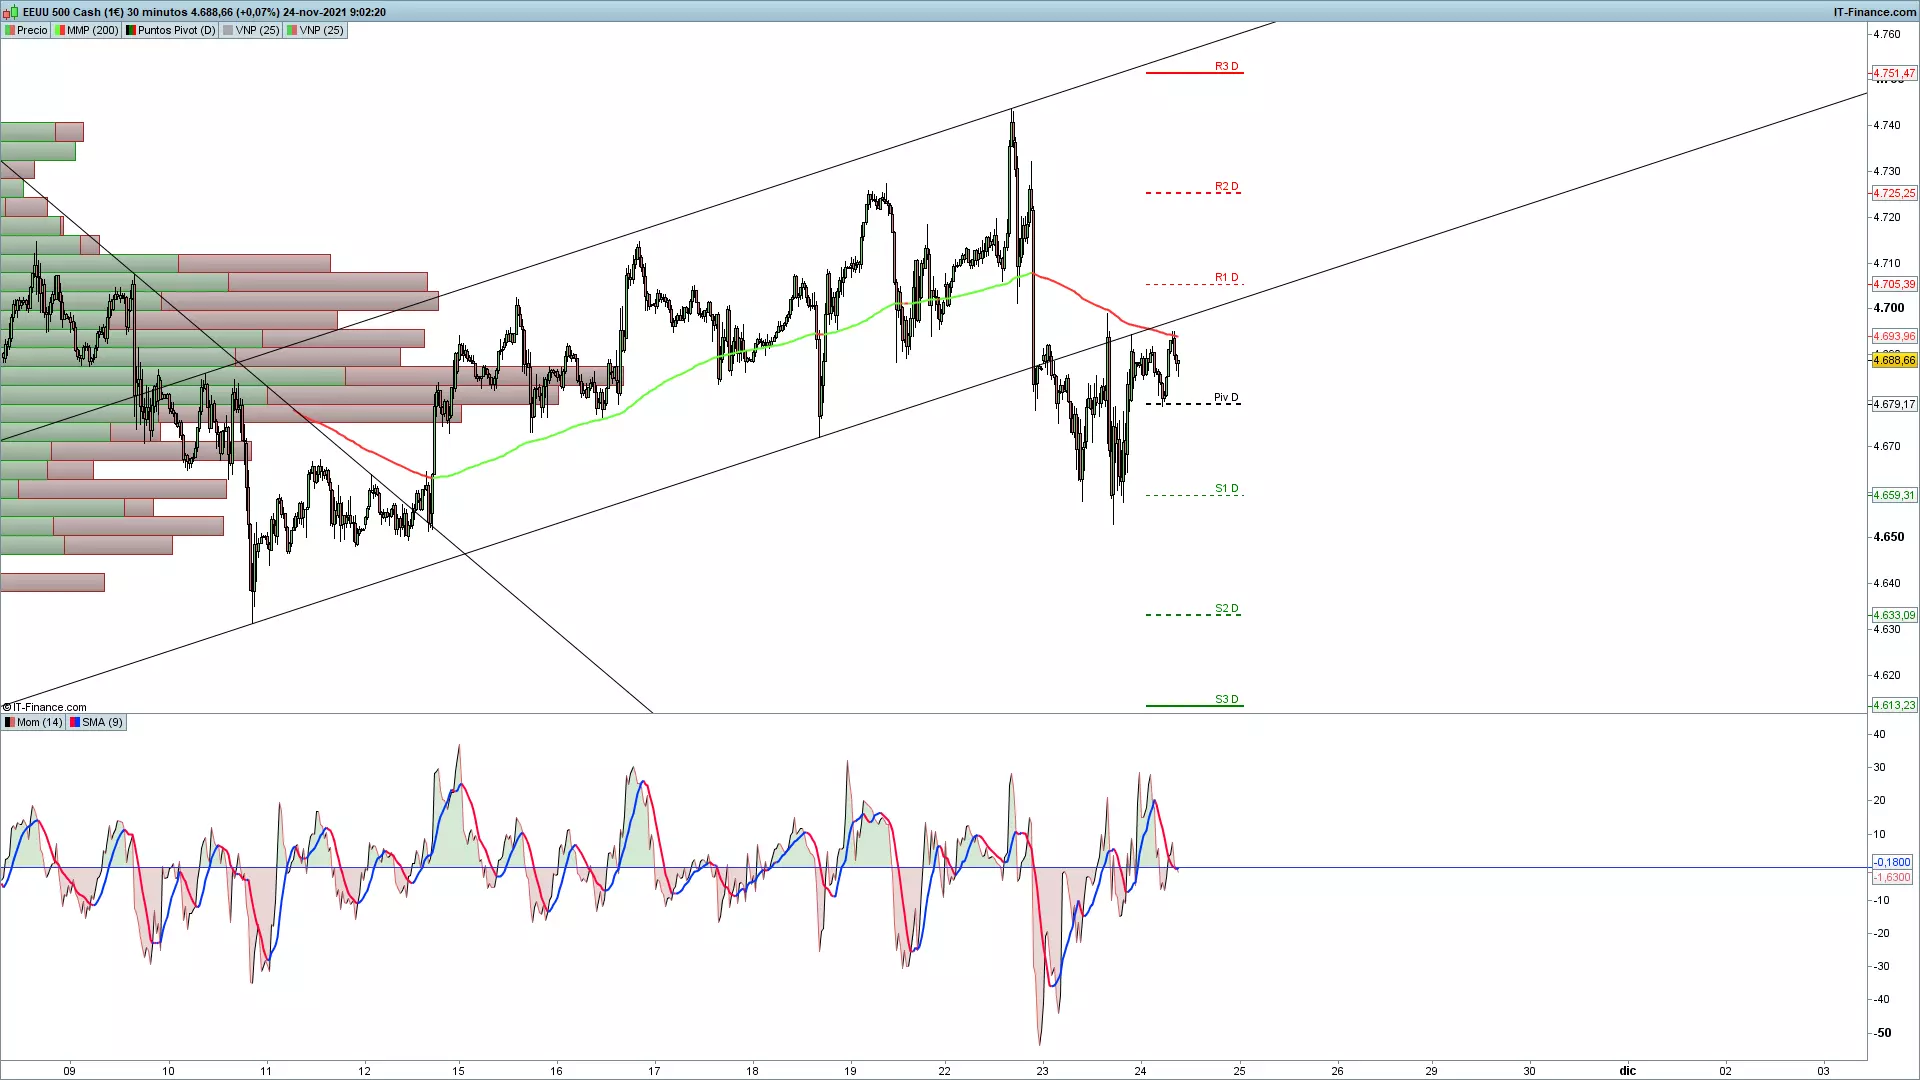Click the candlestick chart icon in title bar
This screenshot has height=1080, width=1920.
[x=12, y=12]
